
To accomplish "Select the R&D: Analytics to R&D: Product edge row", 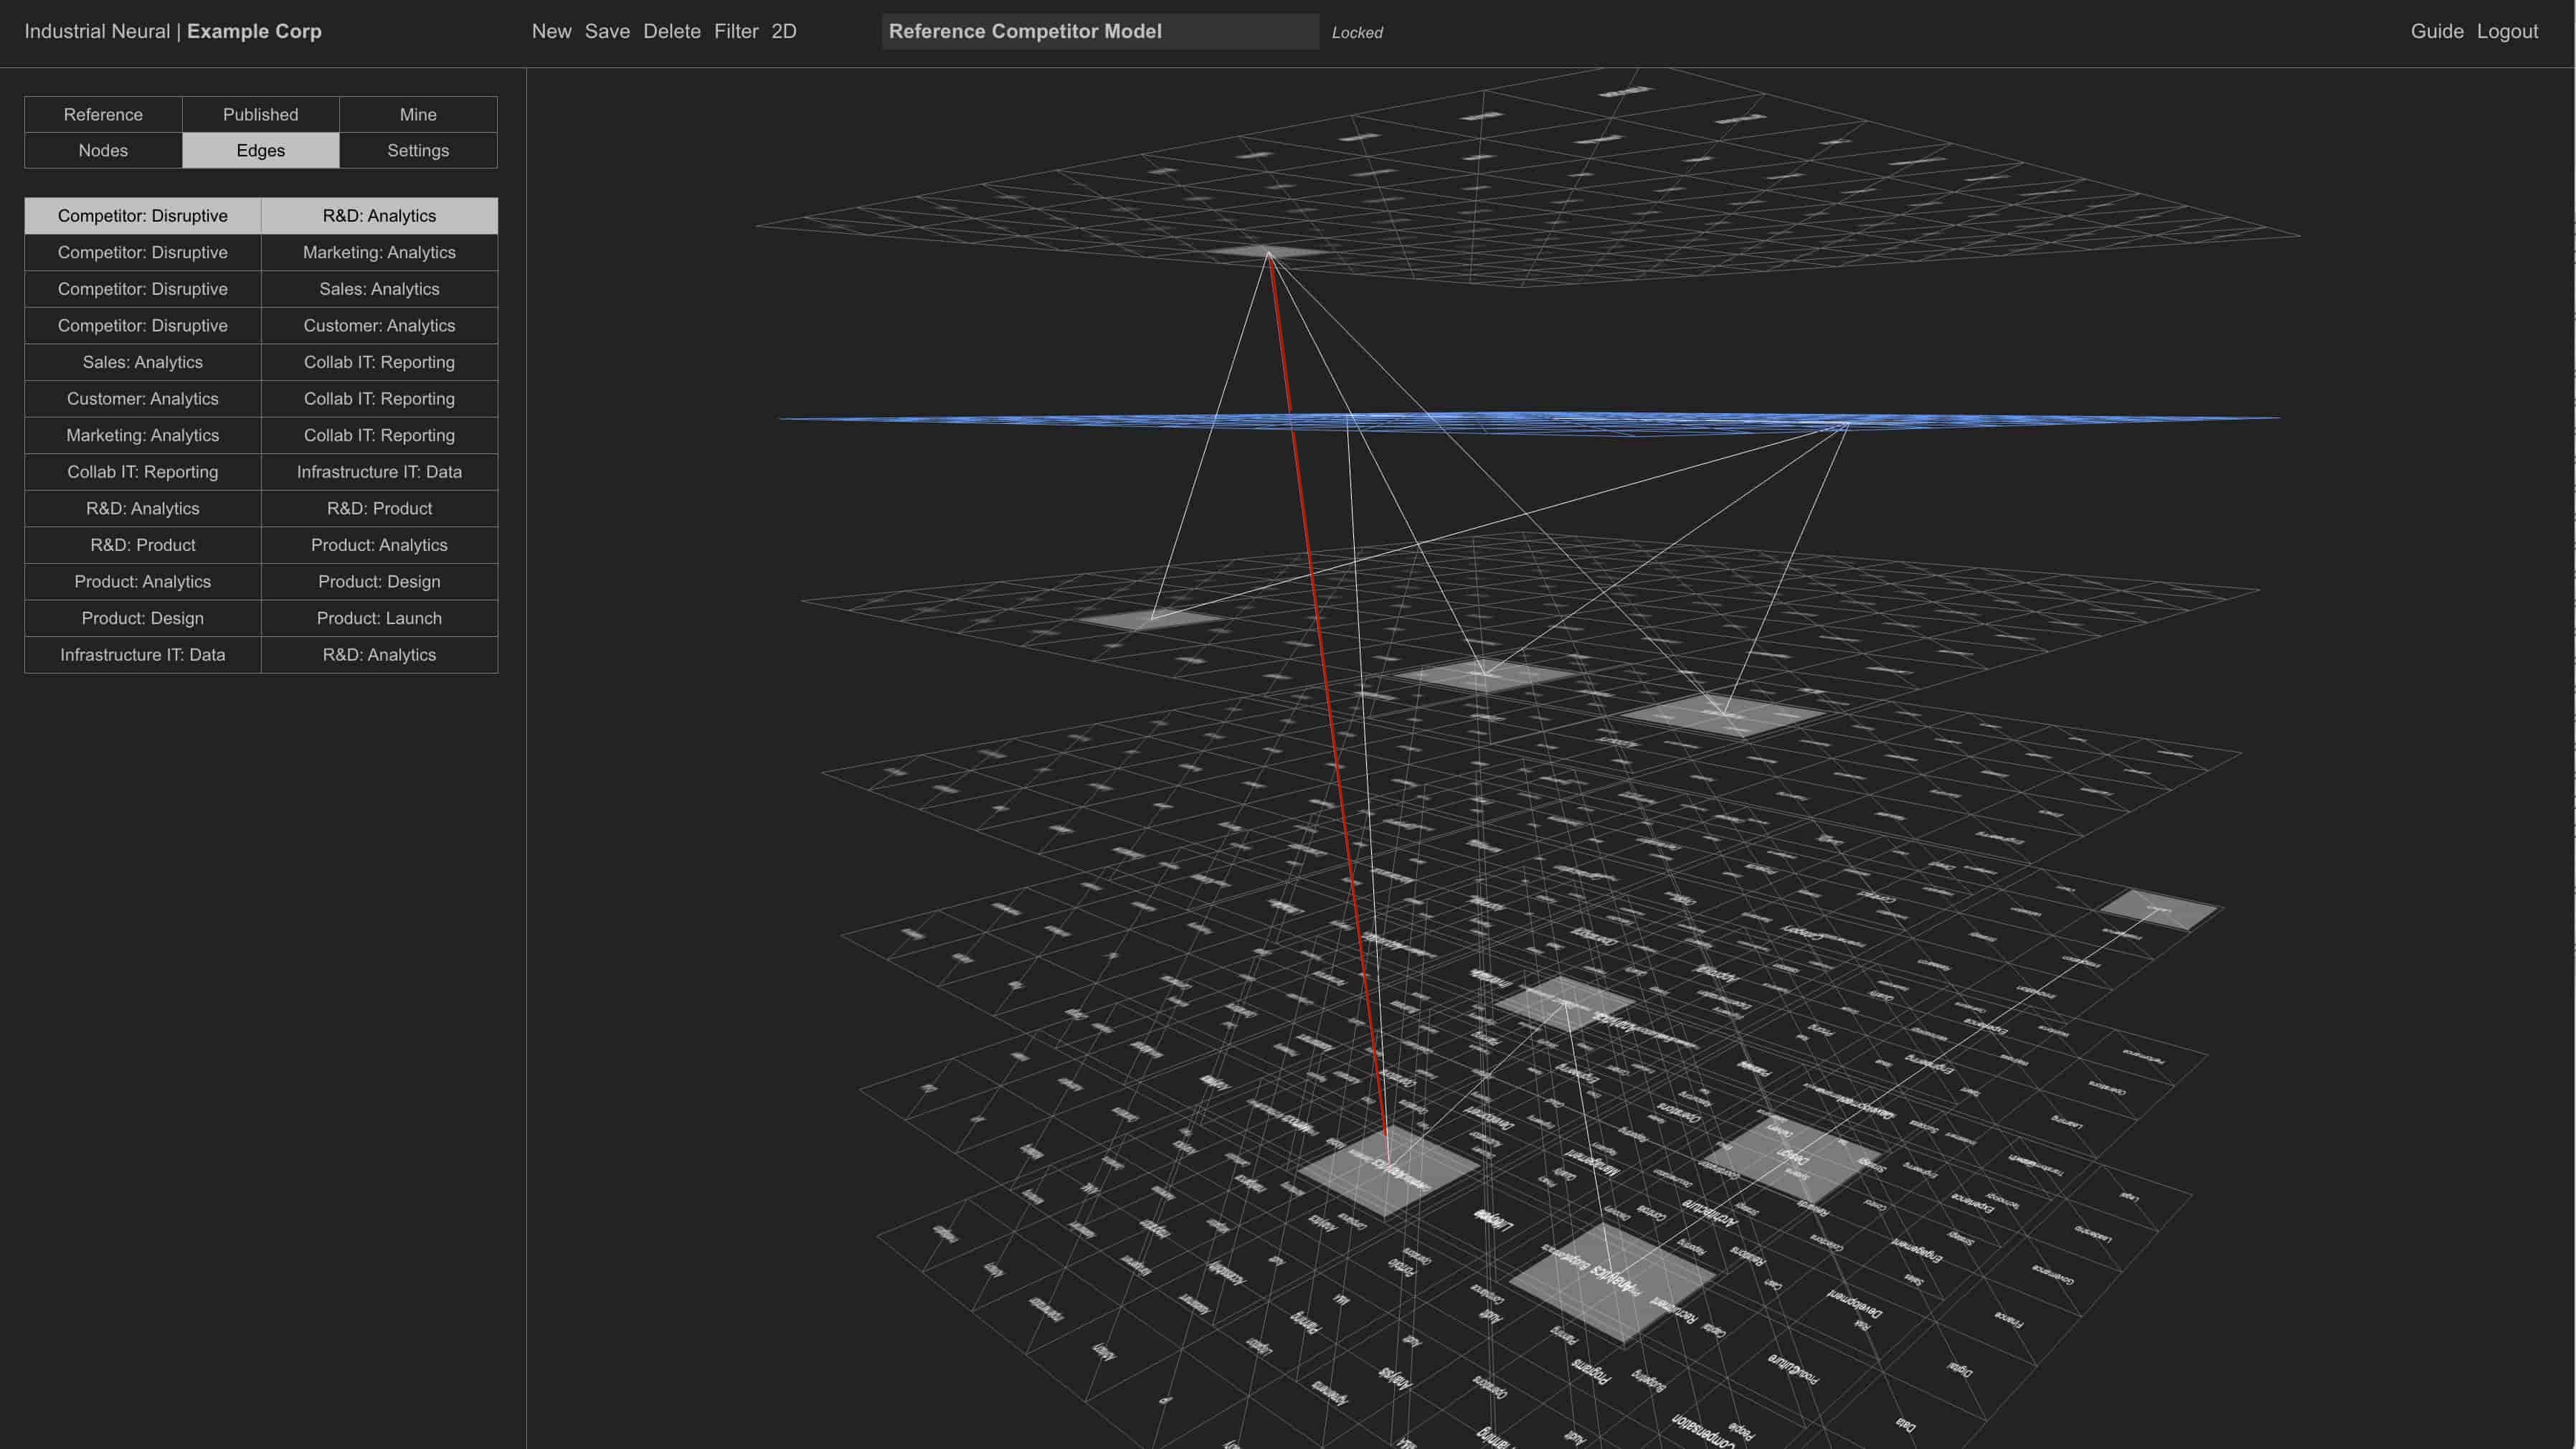I will (261, 508).
